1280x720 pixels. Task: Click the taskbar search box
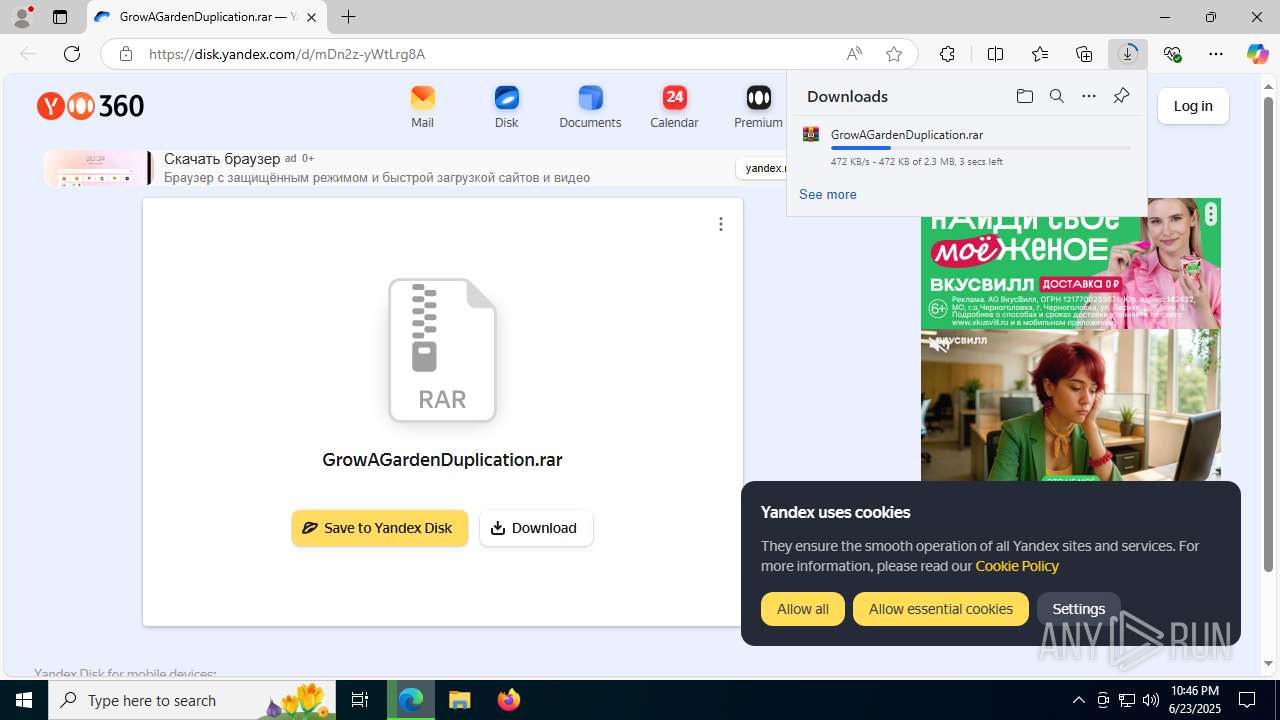click(192, 700)
